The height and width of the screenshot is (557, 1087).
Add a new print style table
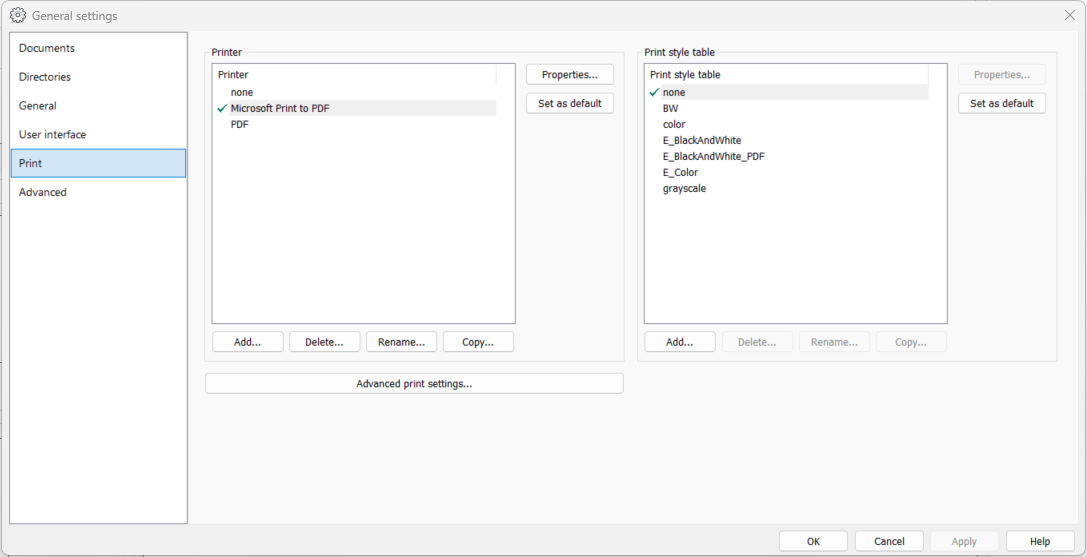pos(679,342)
